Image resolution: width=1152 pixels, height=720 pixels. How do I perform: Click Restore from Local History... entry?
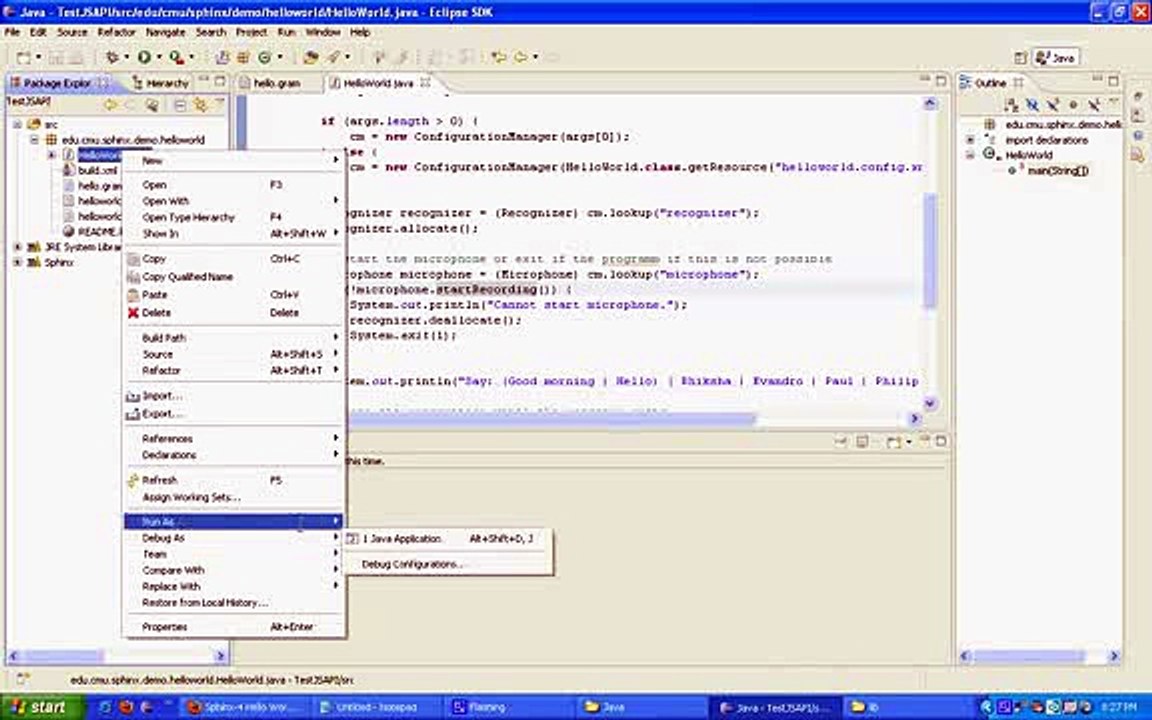click(233, 603)
